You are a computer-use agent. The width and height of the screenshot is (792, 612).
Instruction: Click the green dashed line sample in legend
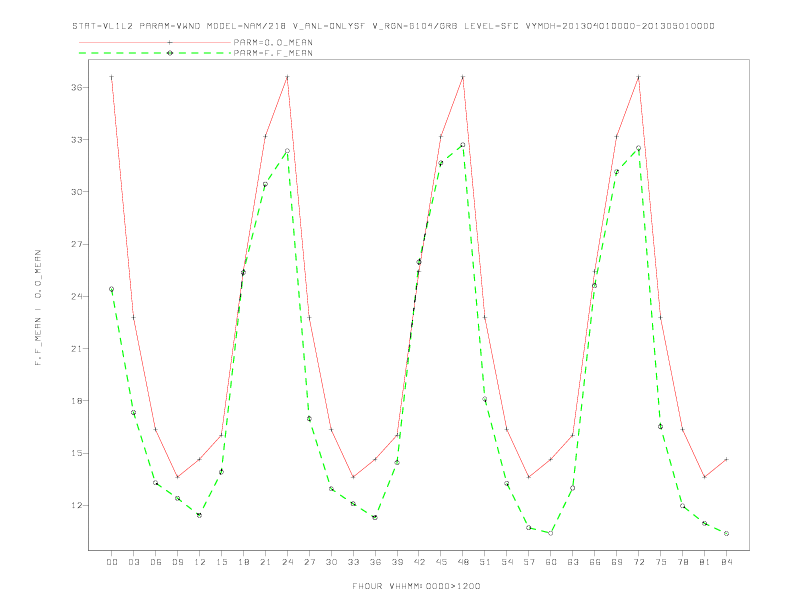pos(155,53)
